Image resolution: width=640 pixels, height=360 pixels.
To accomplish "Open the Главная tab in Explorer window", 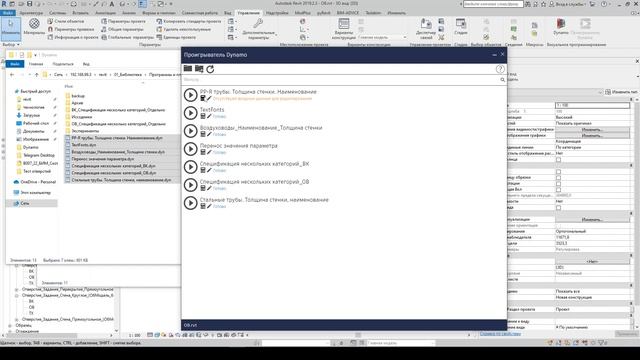I will (x=36, y=64).
